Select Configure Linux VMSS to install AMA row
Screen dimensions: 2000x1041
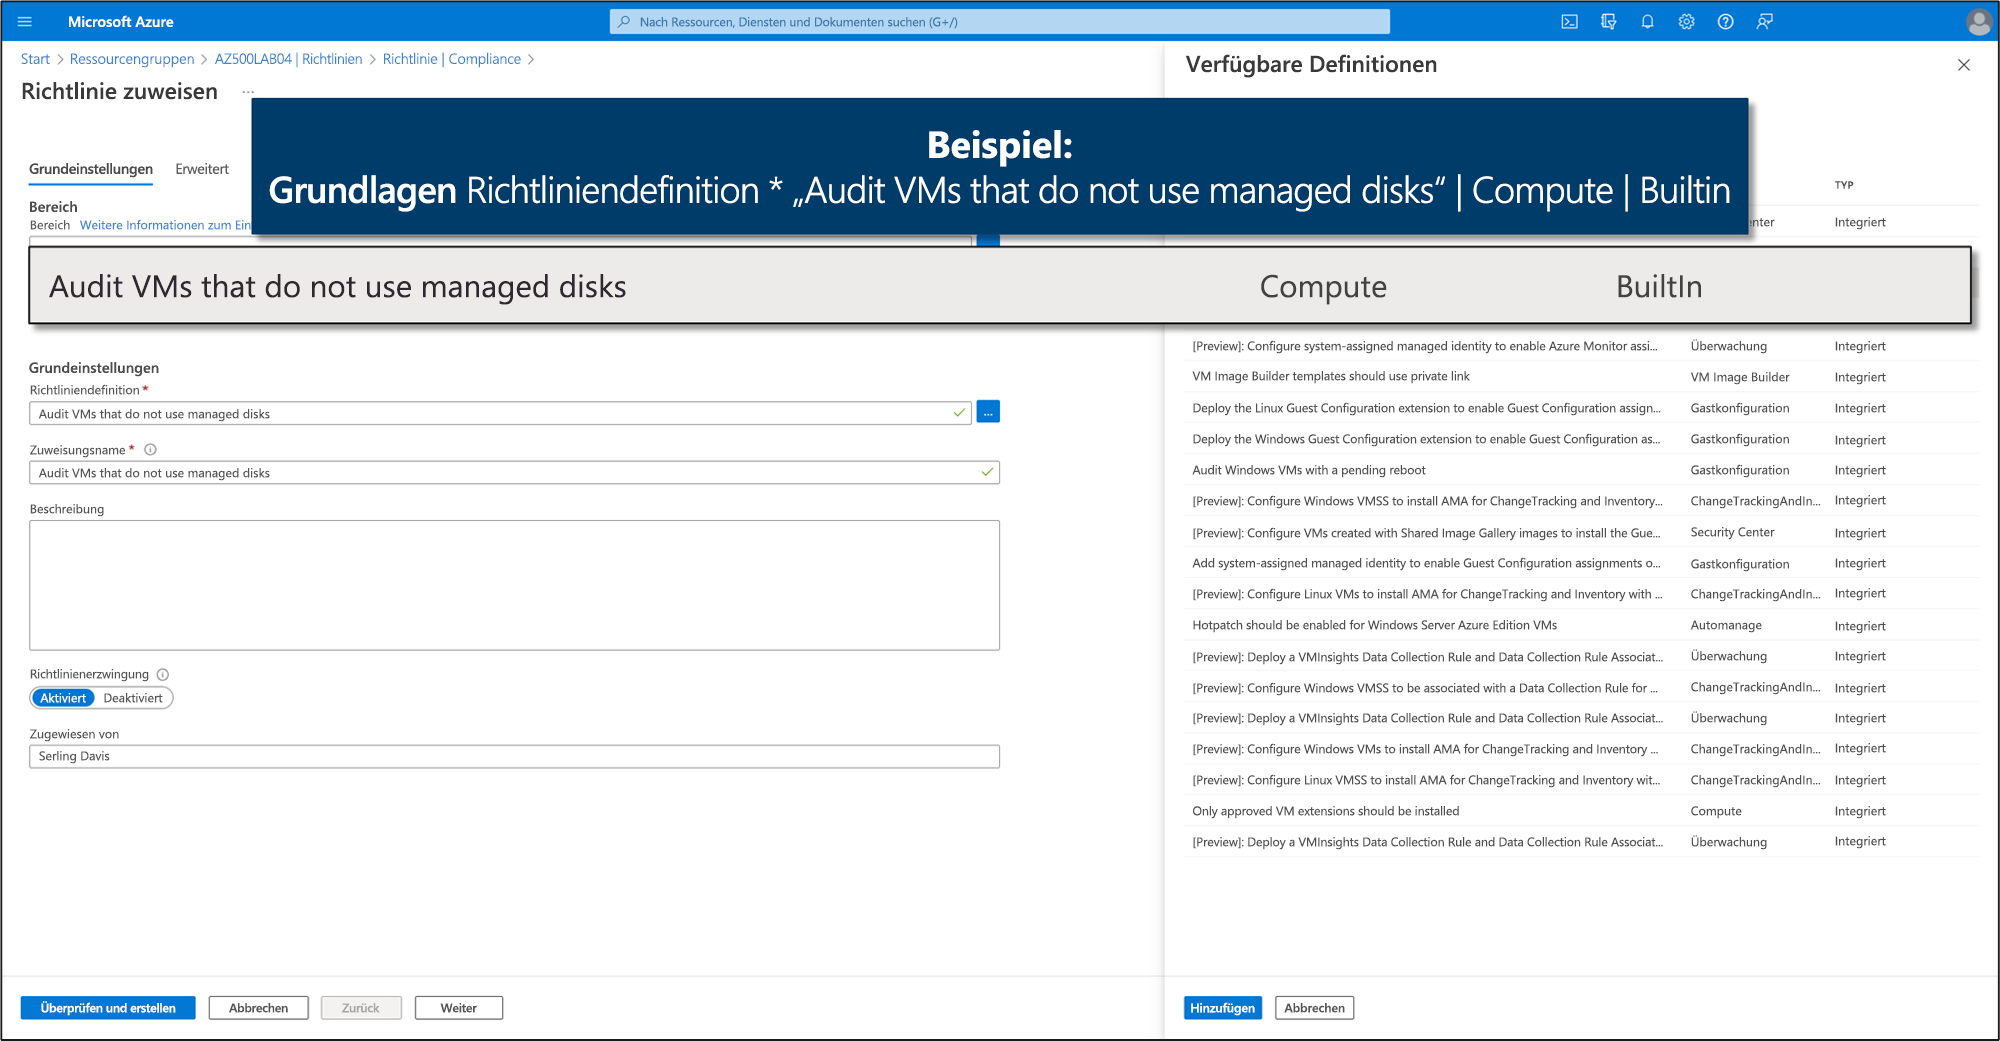click(1581, 780)
